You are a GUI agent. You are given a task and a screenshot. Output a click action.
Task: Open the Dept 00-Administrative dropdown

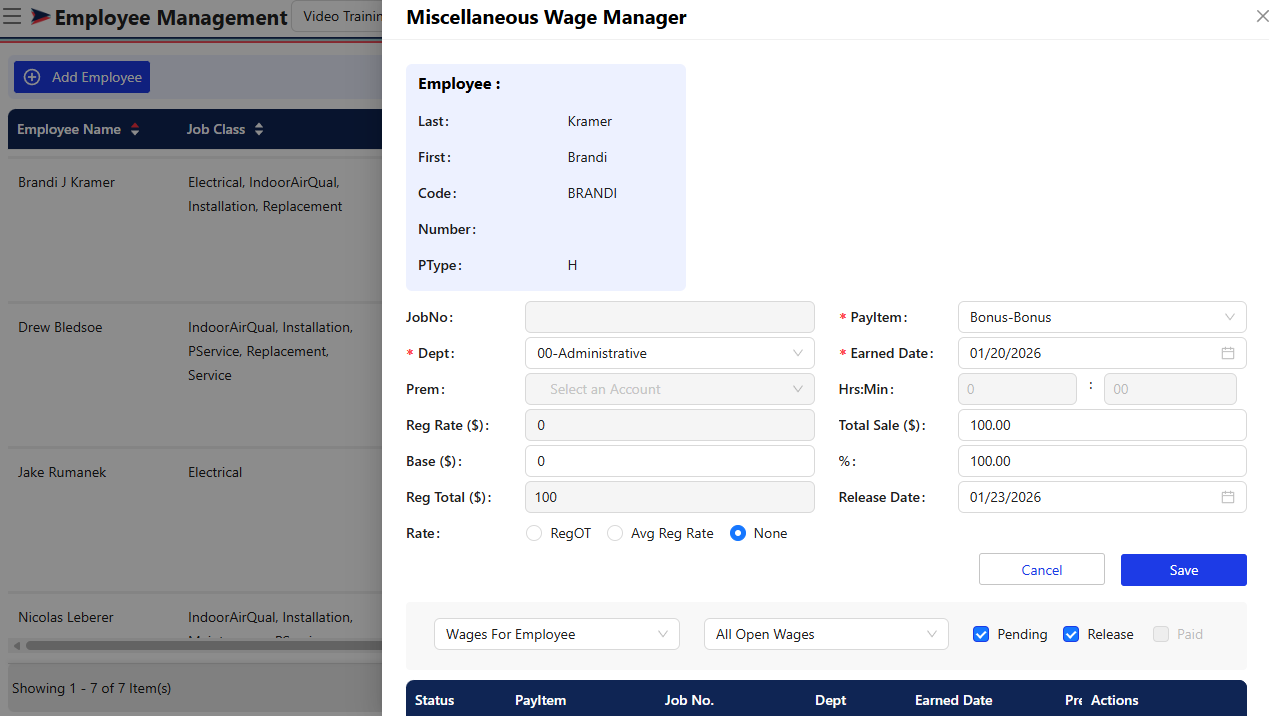(x=669, y=353)
